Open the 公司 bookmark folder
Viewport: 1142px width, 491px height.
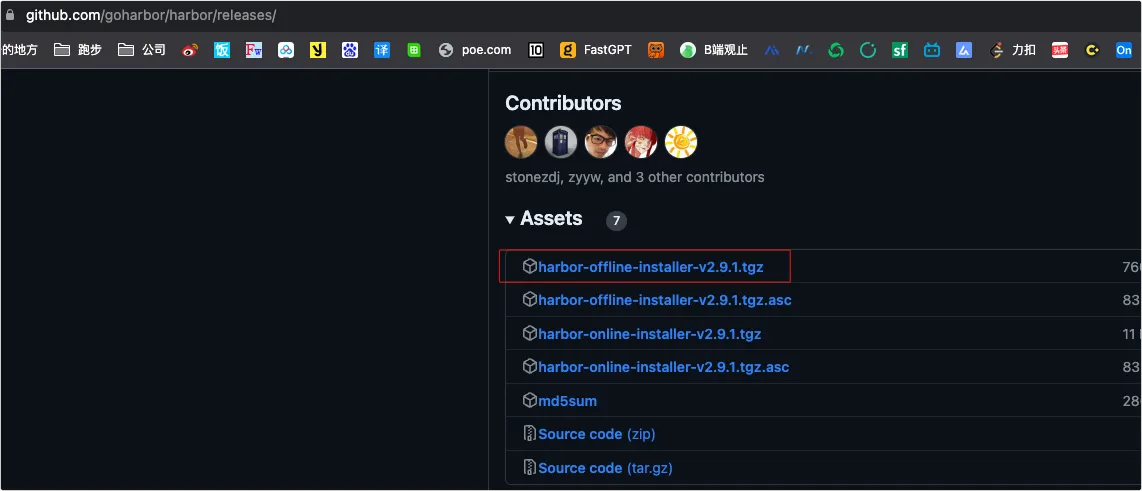[x=142, y=50]
